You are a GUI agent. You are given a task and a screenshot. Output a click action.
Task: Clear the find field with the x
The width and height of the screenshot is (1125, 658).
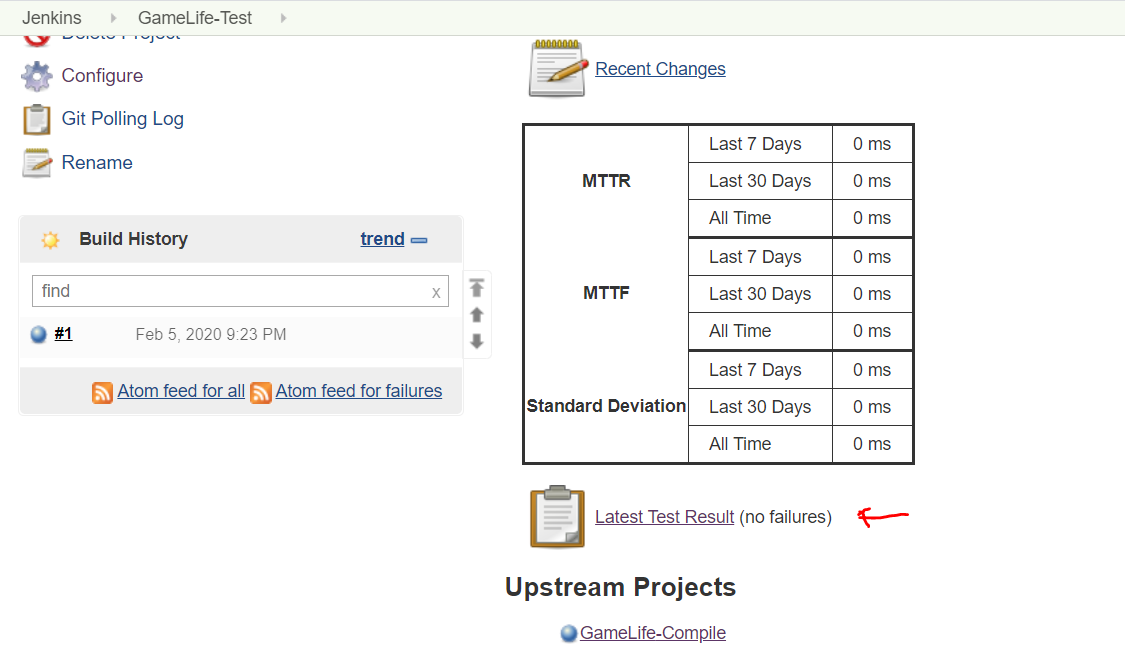tap(436, 292)
